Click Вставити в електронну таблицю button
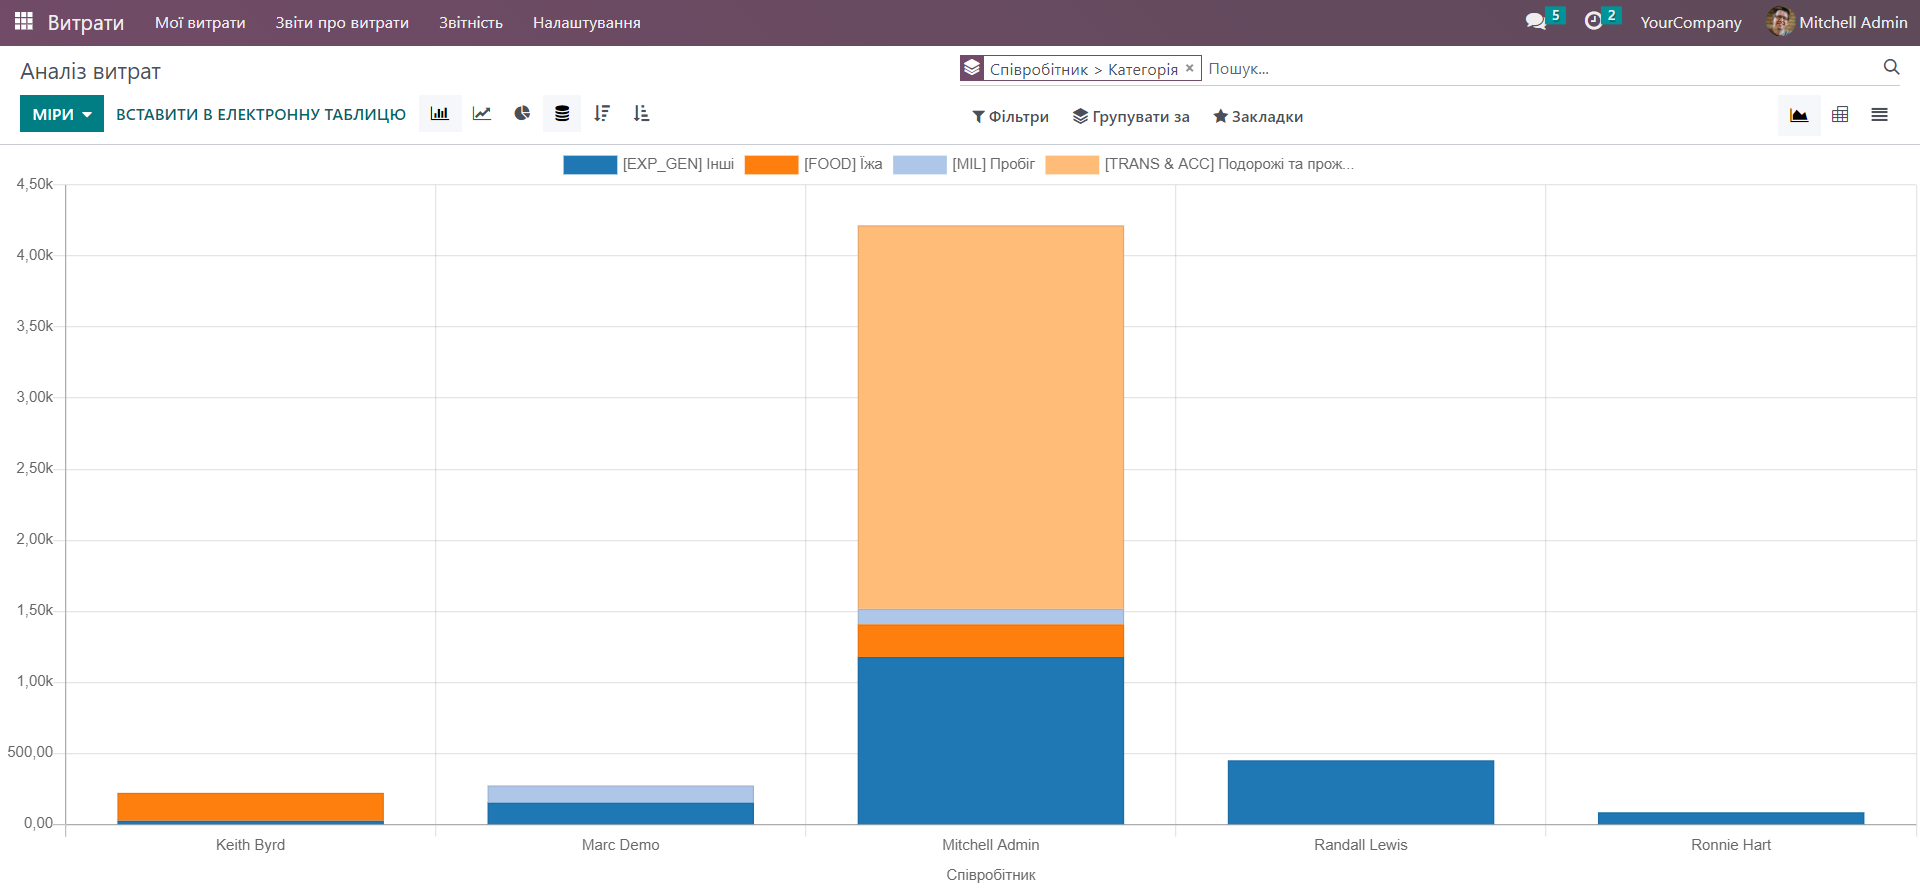 click(261, 115)
